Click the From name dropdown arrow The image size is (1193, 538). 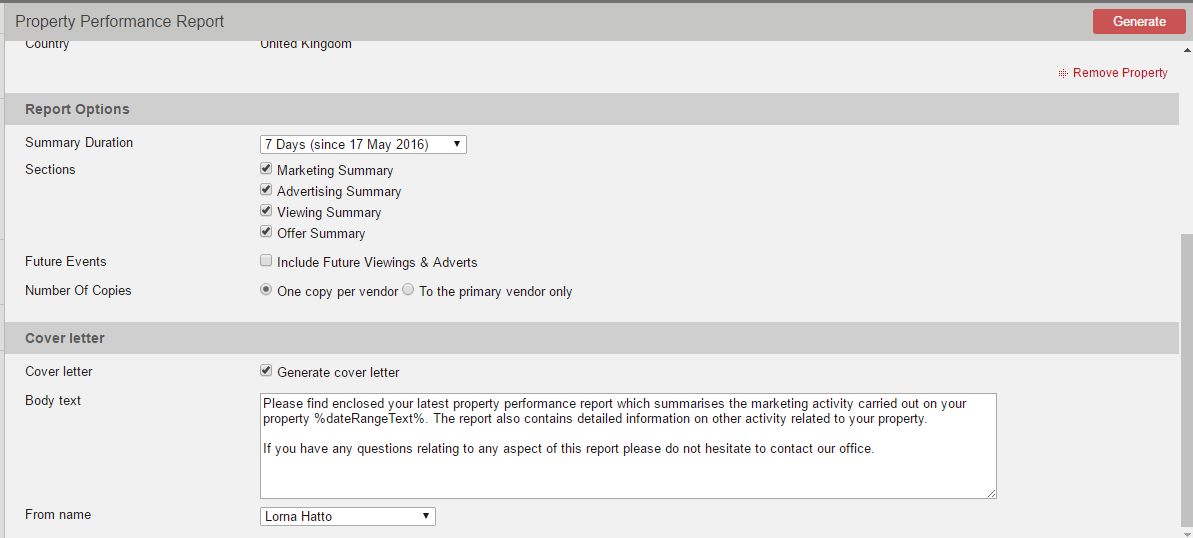[426, 517]
